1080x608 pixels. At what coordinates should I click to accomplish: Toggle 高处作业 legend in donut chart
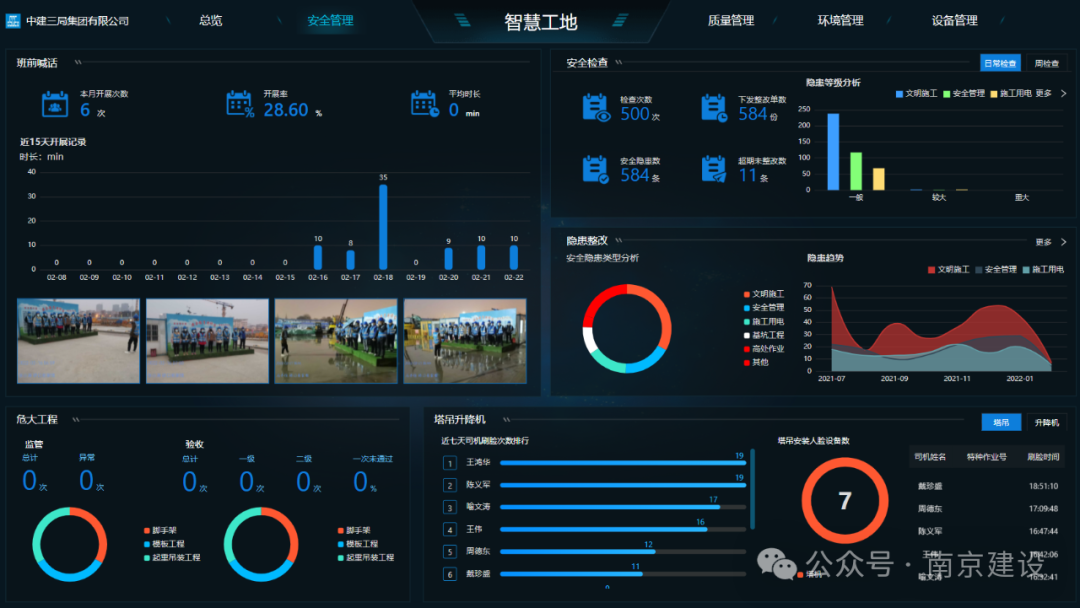pos(764,349)
